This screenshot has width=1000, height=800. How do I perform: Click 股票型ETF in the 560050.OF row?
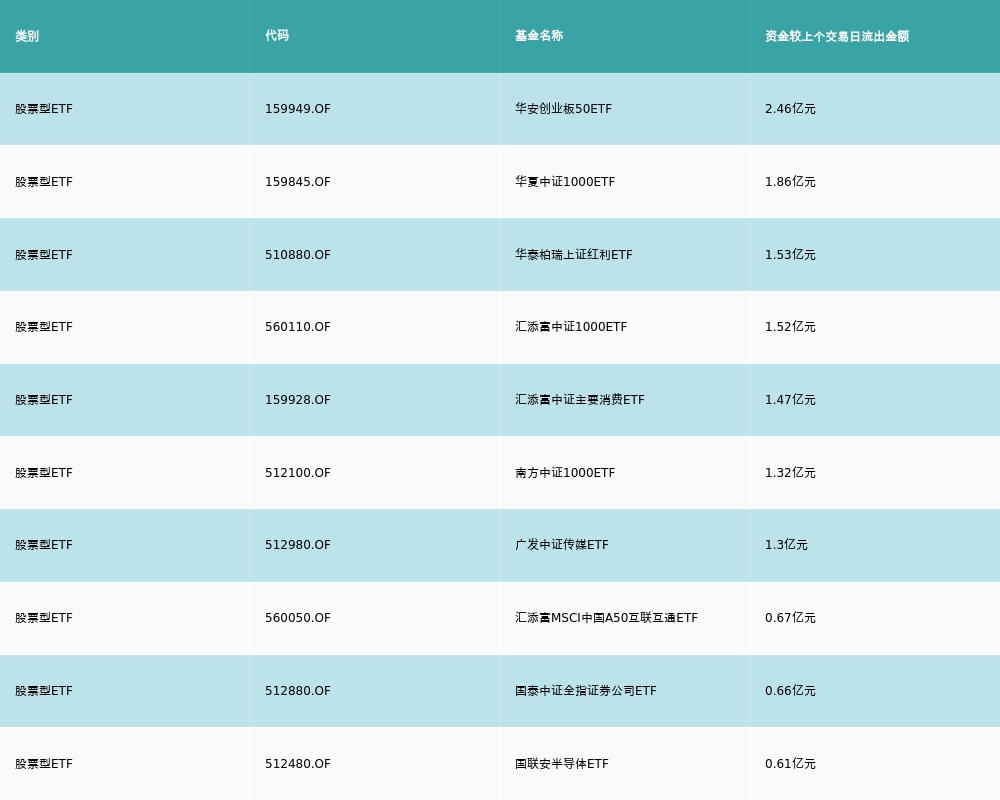tap(44, 618)
